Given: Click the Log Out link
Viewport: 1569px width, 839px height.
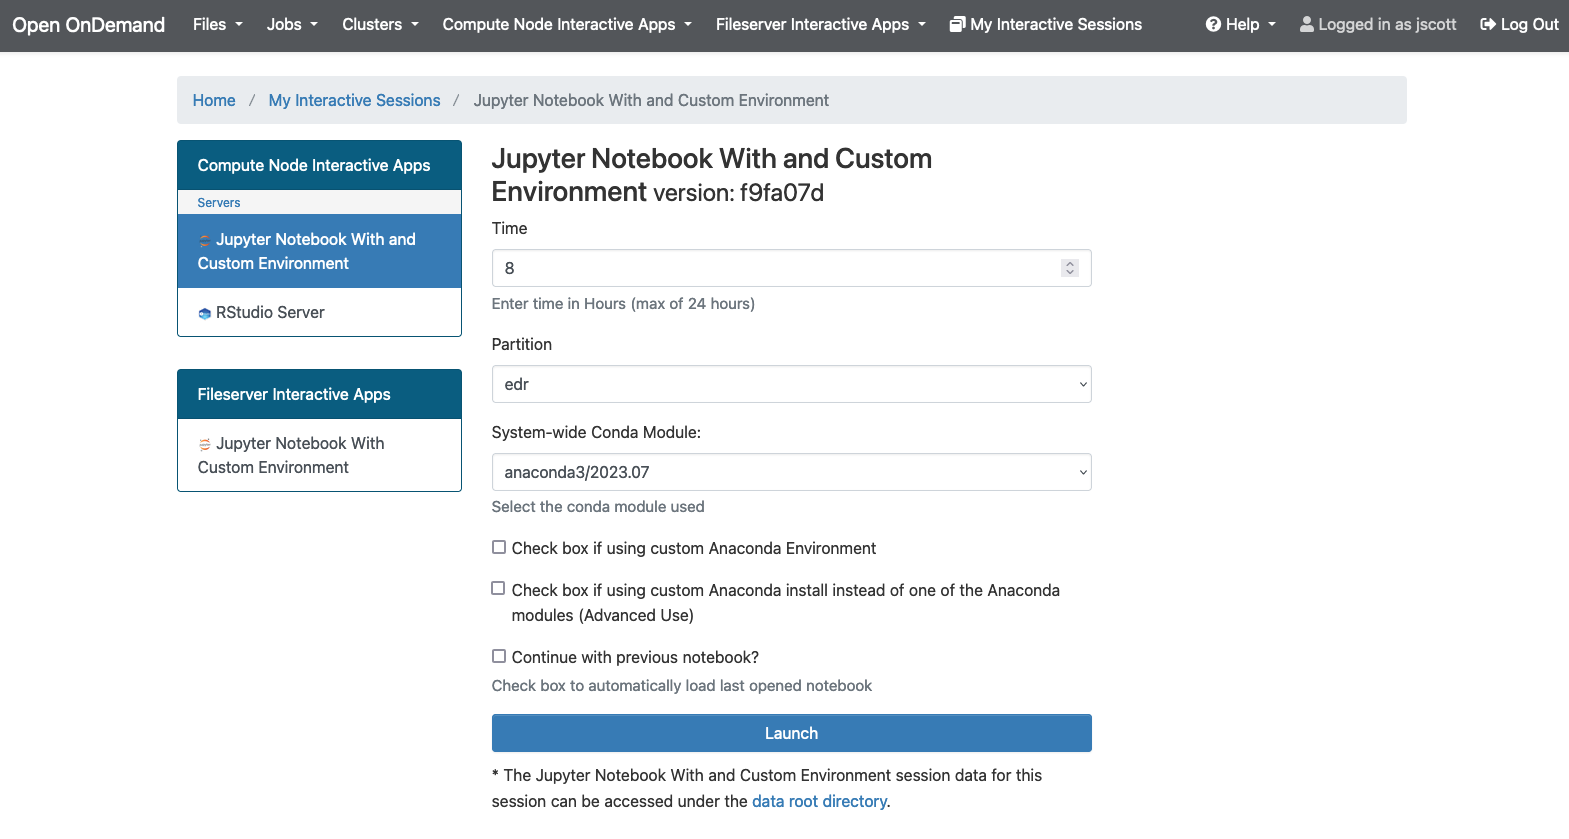Looking at the screenshot, I should (1519, 24).
